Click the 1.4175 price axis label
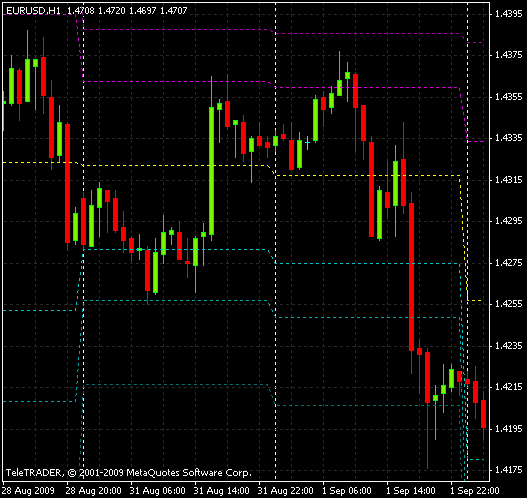This screenshot has height=498, width=527. click(x=509, y=470)
